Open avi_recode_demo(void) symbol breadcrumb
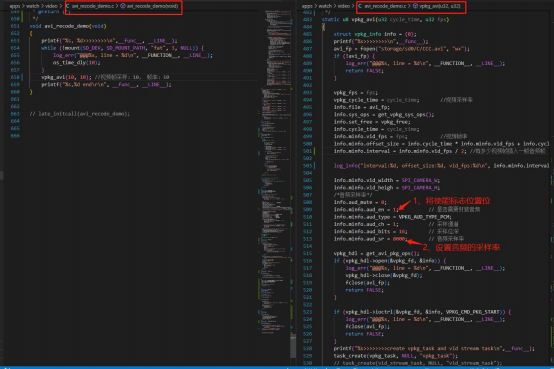The image size is (554, 369). [x=152, y=6]
